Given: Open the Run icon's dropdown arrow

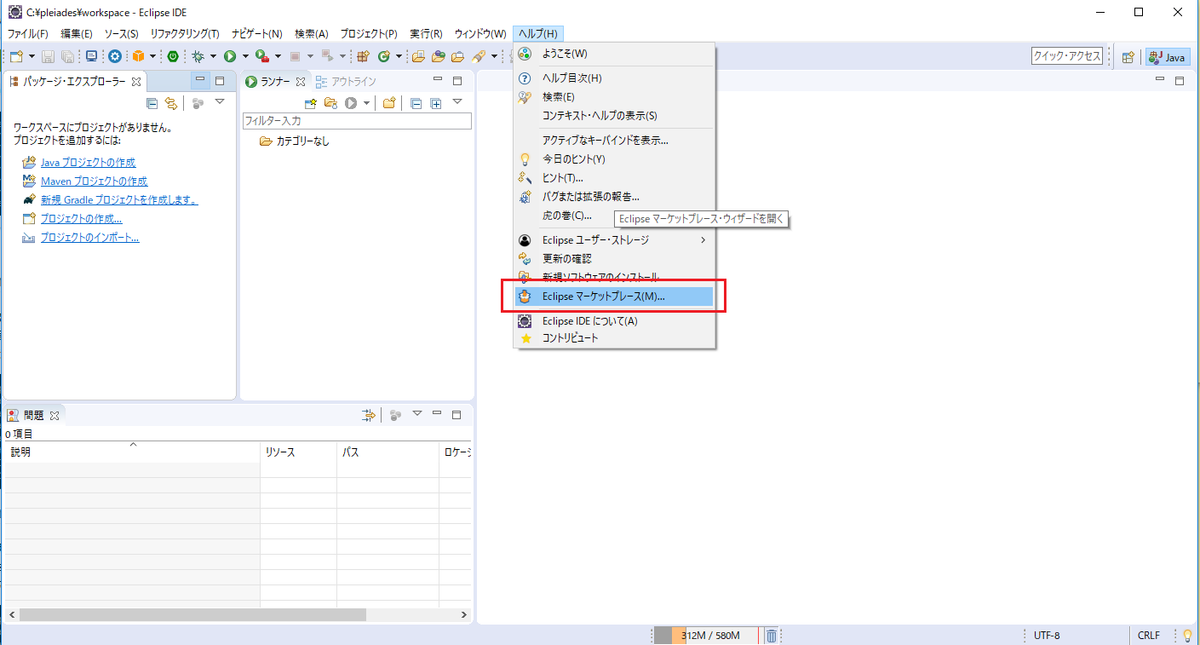Looking at the screenshot, I should pyautogui.click(x=245, y=57).
